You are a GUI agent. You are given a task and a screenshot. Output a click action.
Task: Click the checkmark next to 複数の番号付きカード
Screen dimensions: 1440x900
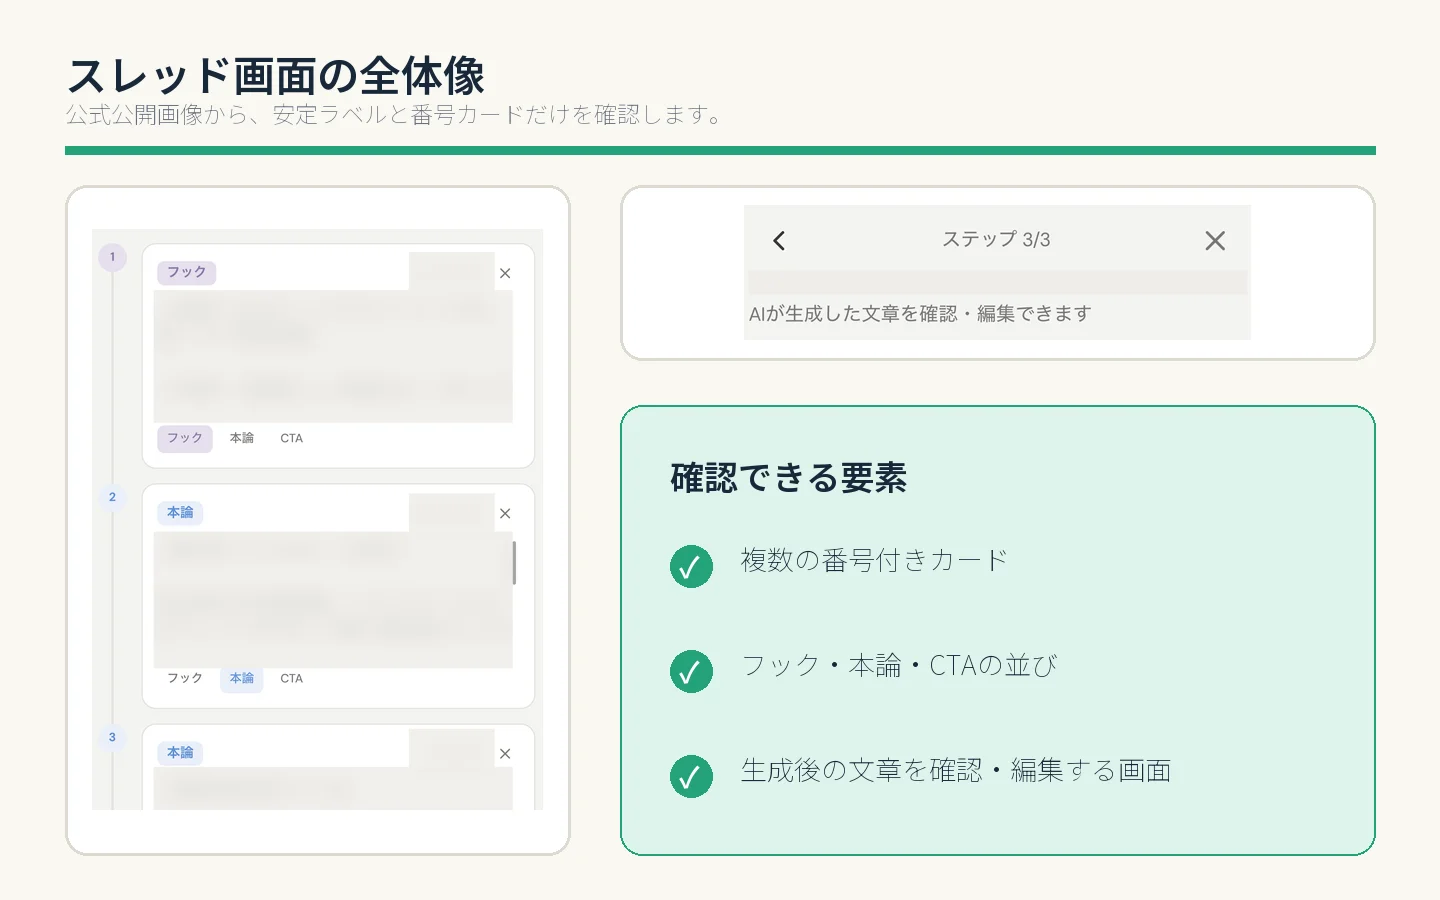click(x=691, y=566)
